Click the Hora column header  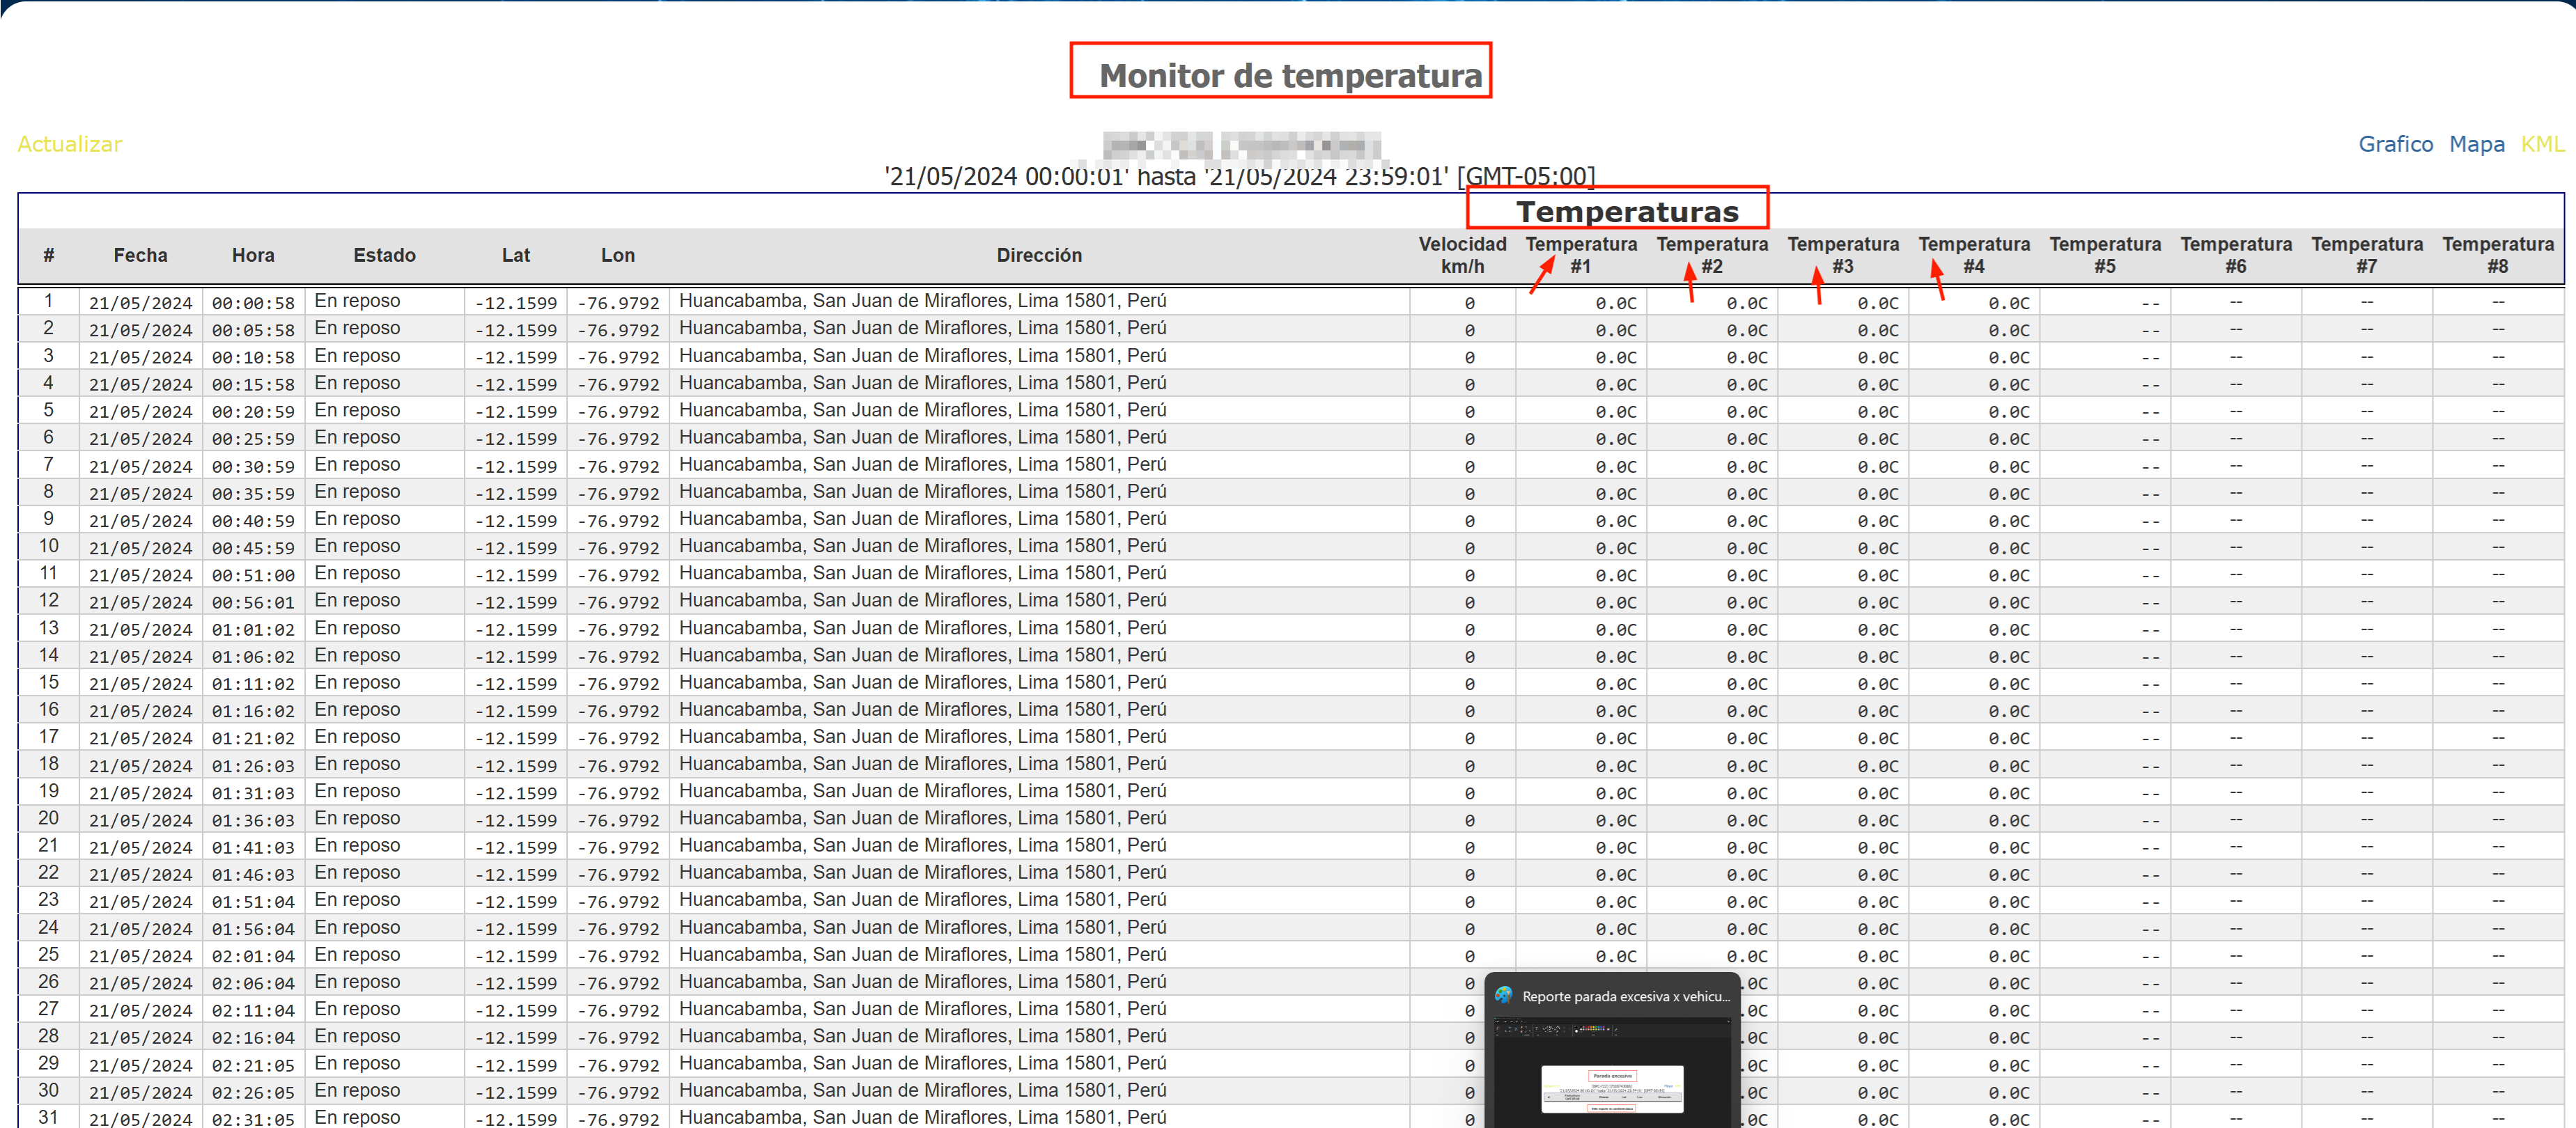click(253, 255)
